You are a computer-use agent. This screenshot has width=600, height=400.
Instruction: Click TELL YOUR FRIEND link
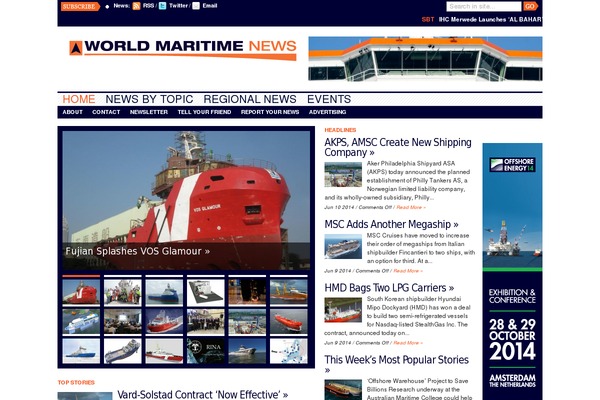204,112
